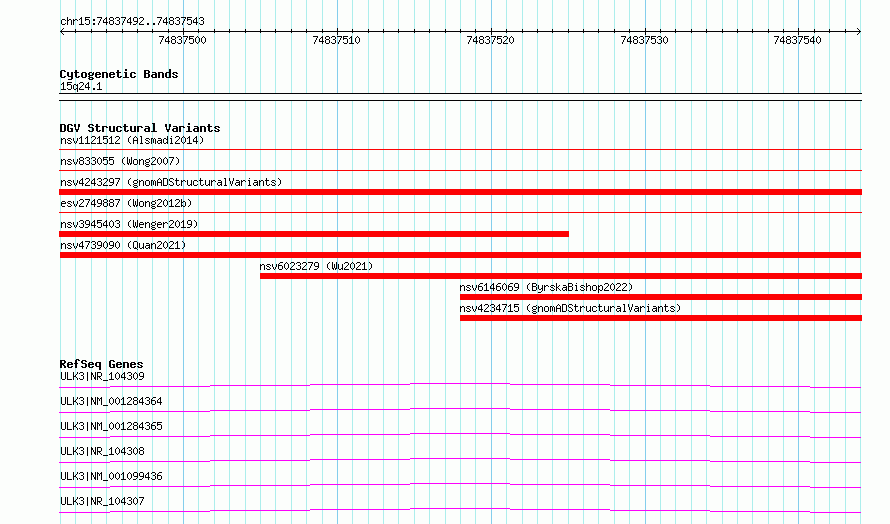Click the thick red bar of nsv4243297
Viewport: 890px width, 524px height.
point(460,192)
